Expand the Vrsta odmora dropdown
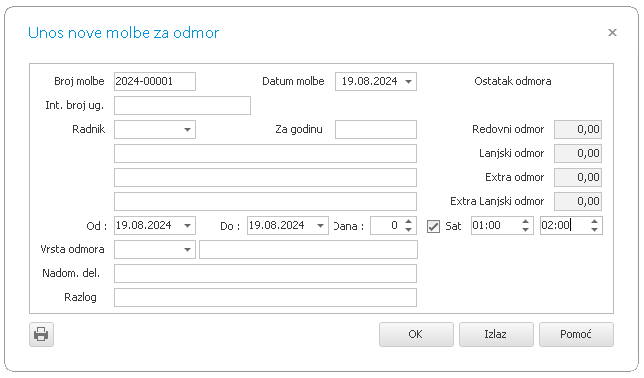644x378 pixels. pyautogui.click(x=187, y=249)
